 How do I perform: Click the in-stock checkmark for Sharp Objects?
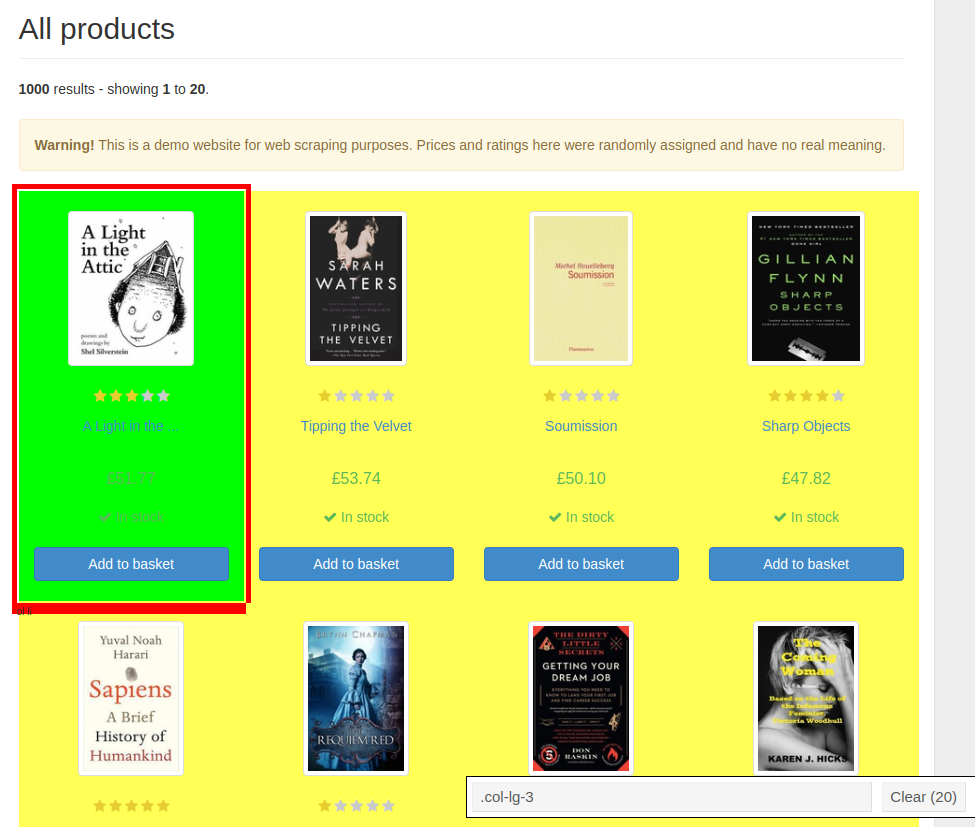tap(780, 517)
